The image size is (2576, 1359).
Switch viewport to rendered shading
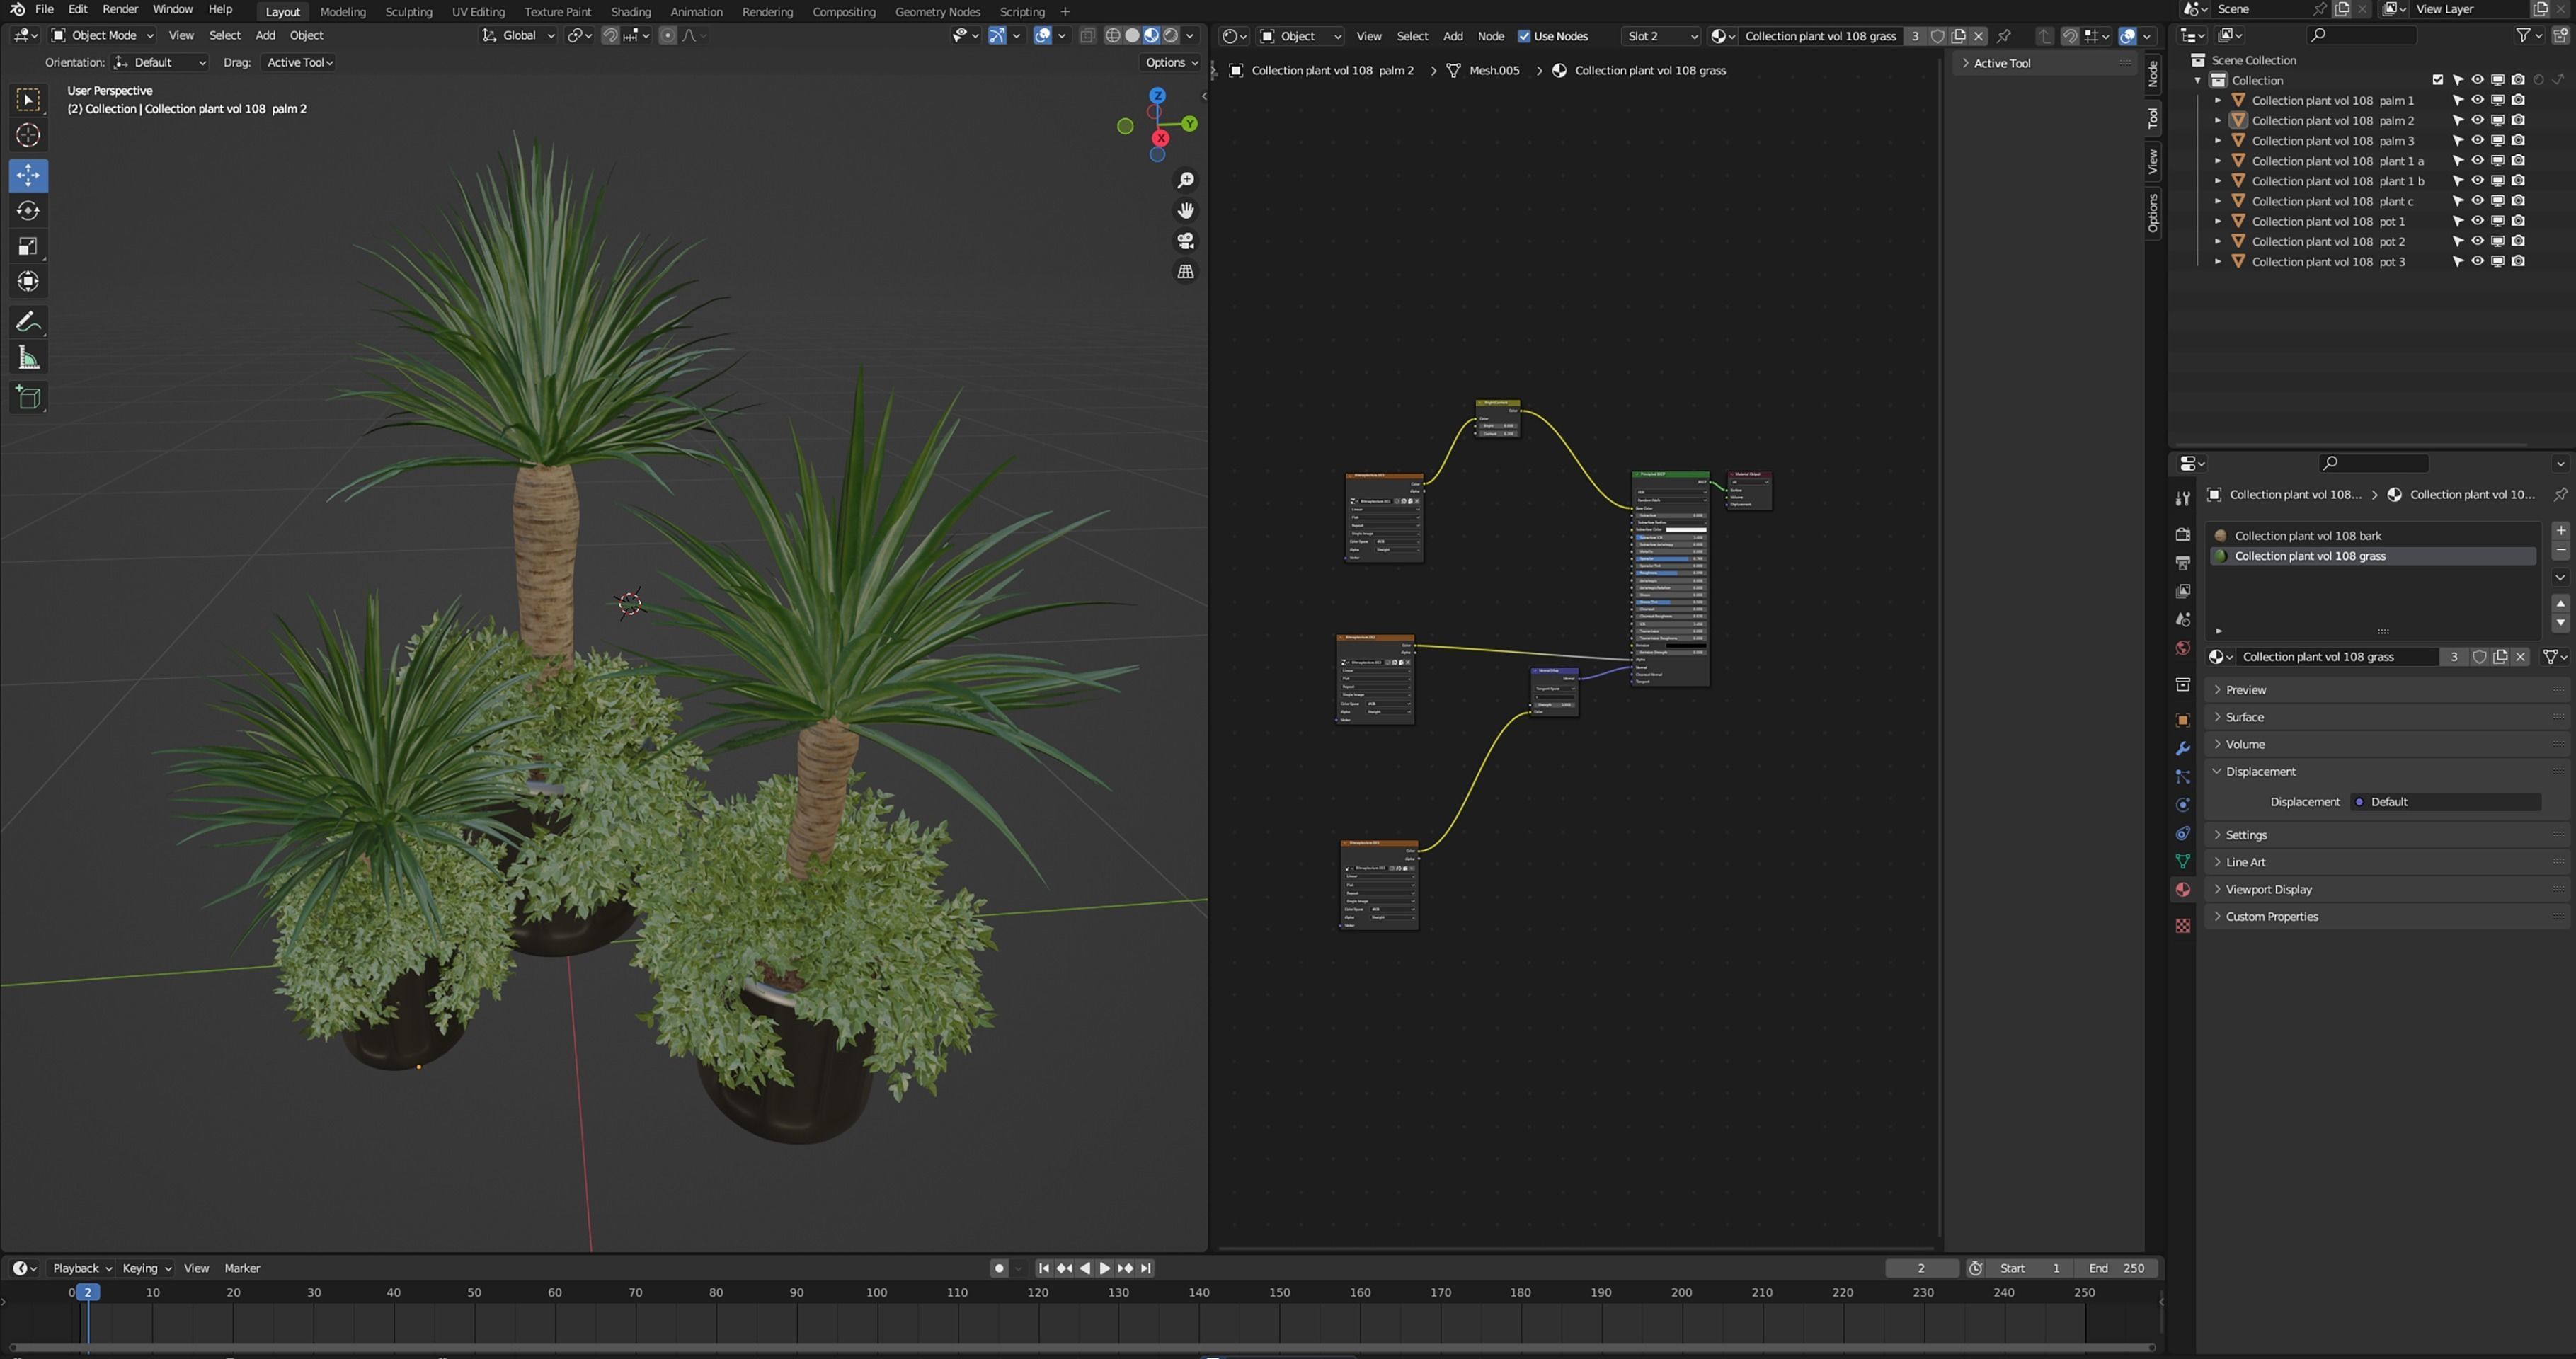(x=1170, y=35)
